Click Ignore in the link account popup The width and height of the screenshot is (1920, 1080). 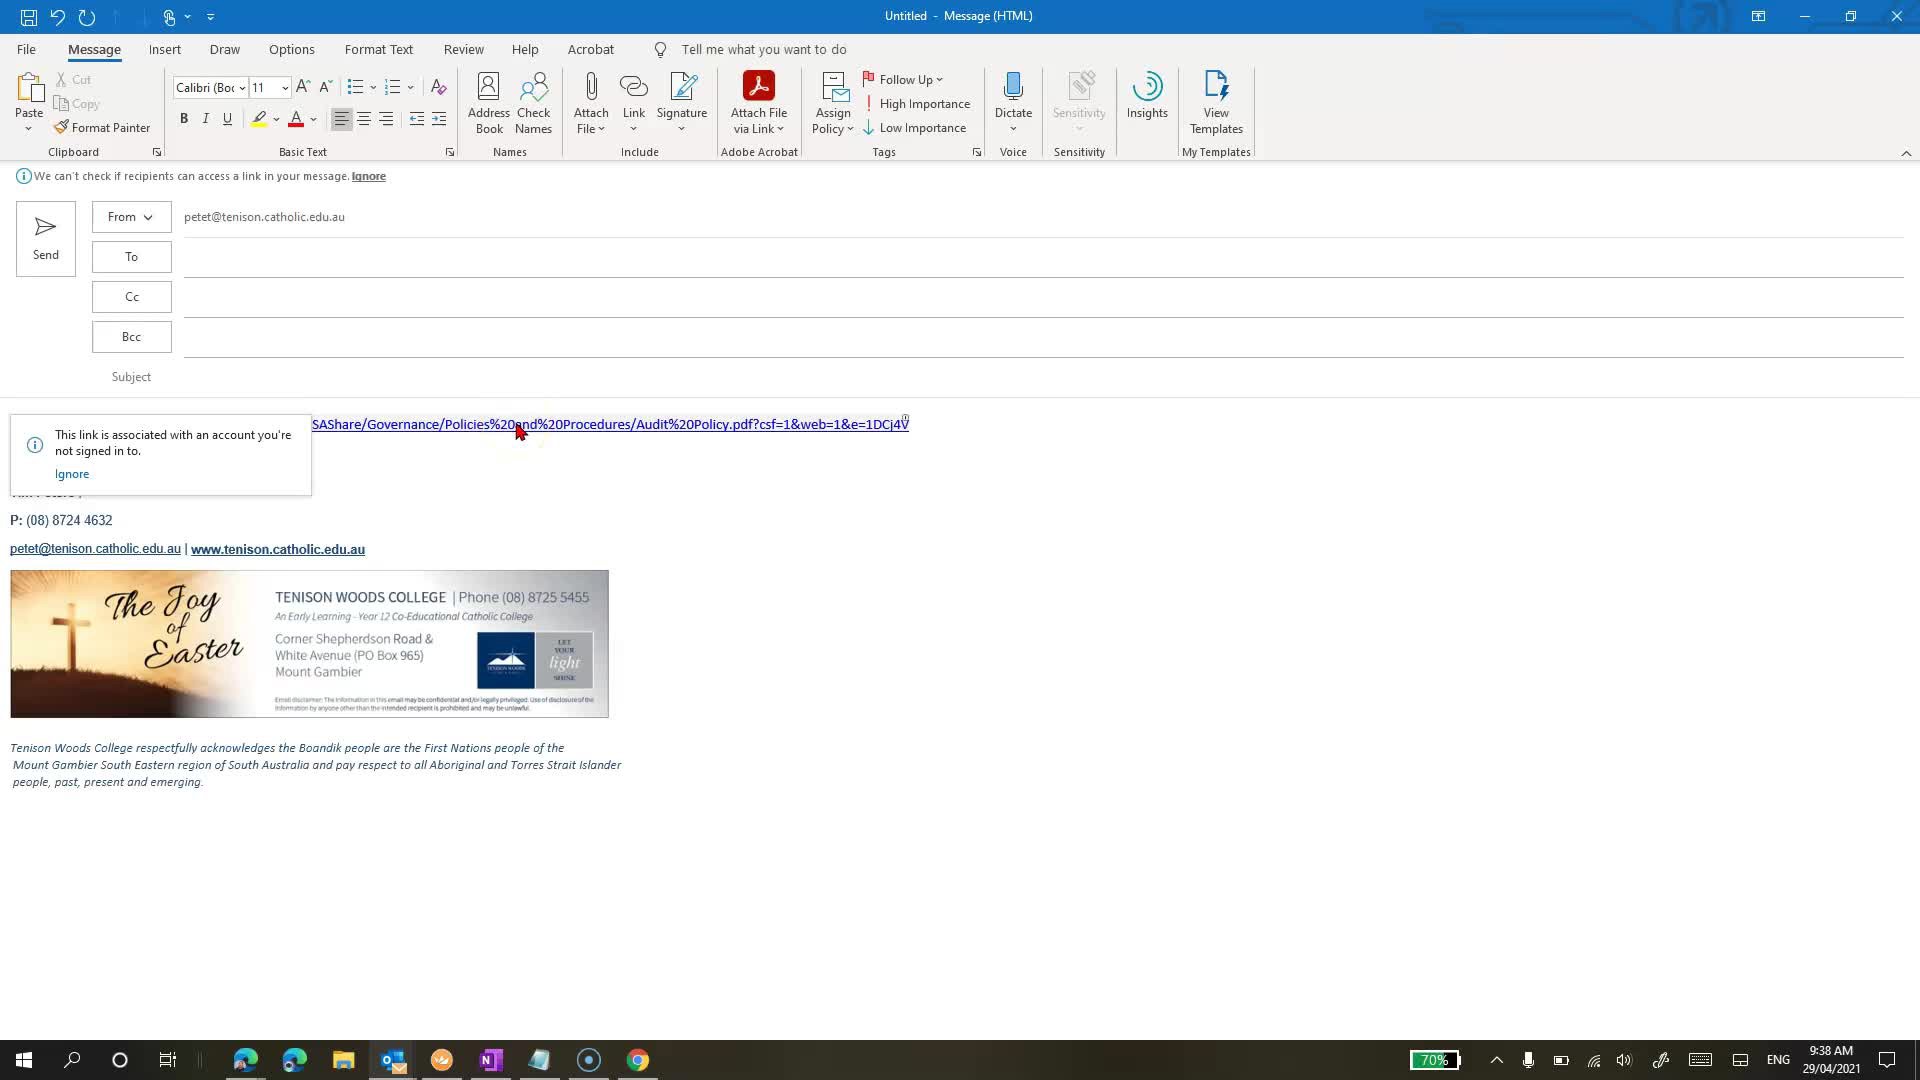tap(72, 474)
